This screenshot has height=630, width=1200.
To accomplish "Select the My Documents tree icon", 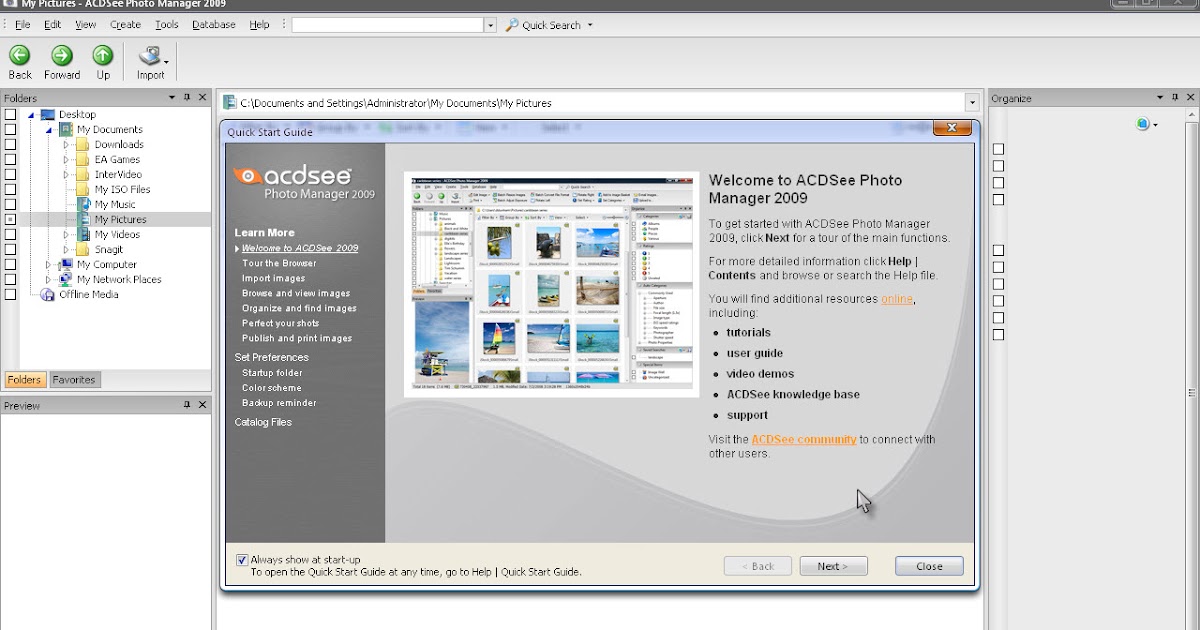I will 66,129.
